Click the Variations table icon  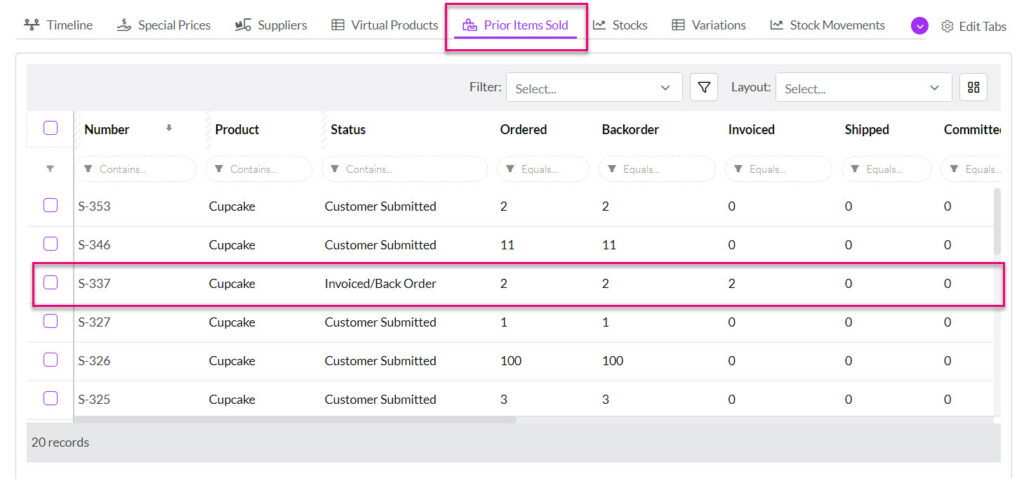point(679,25)
